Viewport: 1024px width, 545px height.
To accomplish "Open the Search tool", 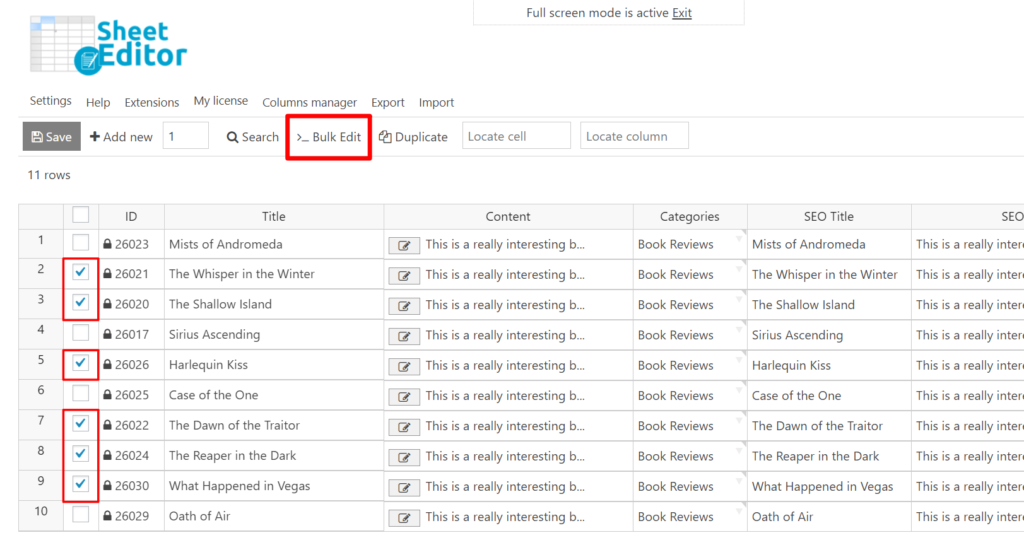I will click(253, 137).
